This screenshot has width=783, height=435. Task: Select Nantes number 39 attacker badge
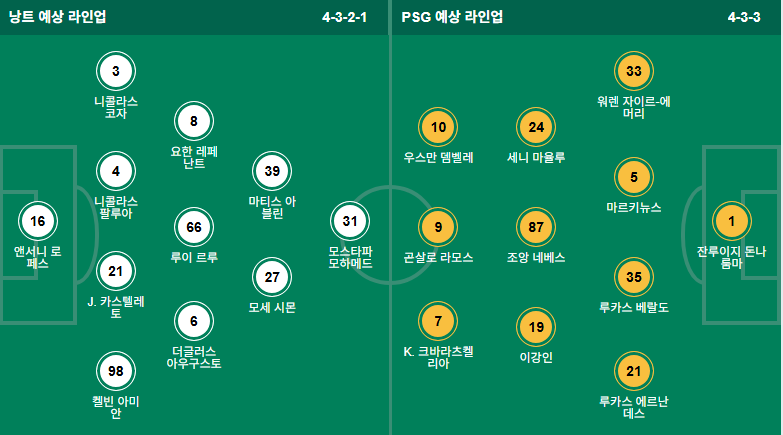[272, 171]
